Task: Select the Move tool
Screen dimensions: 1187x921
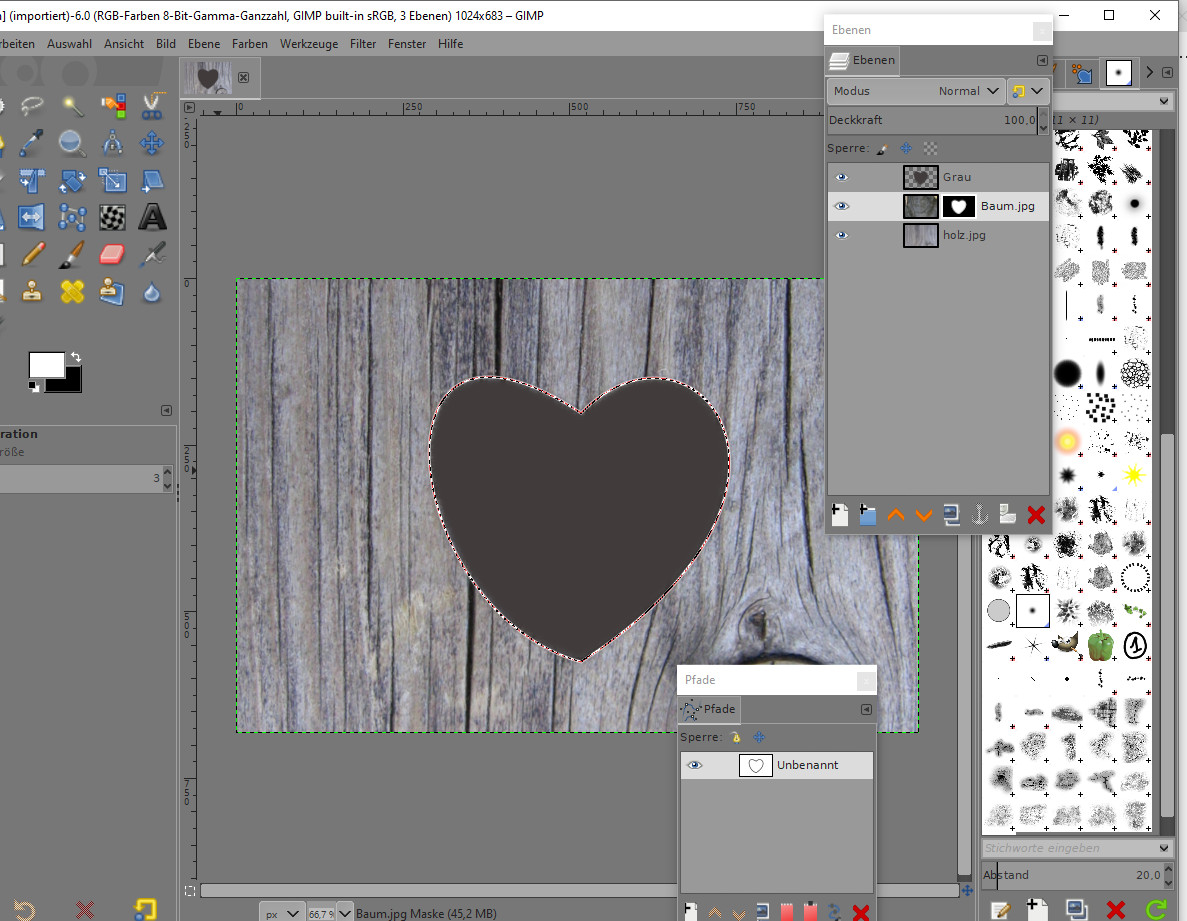Action: pos(152,143)
